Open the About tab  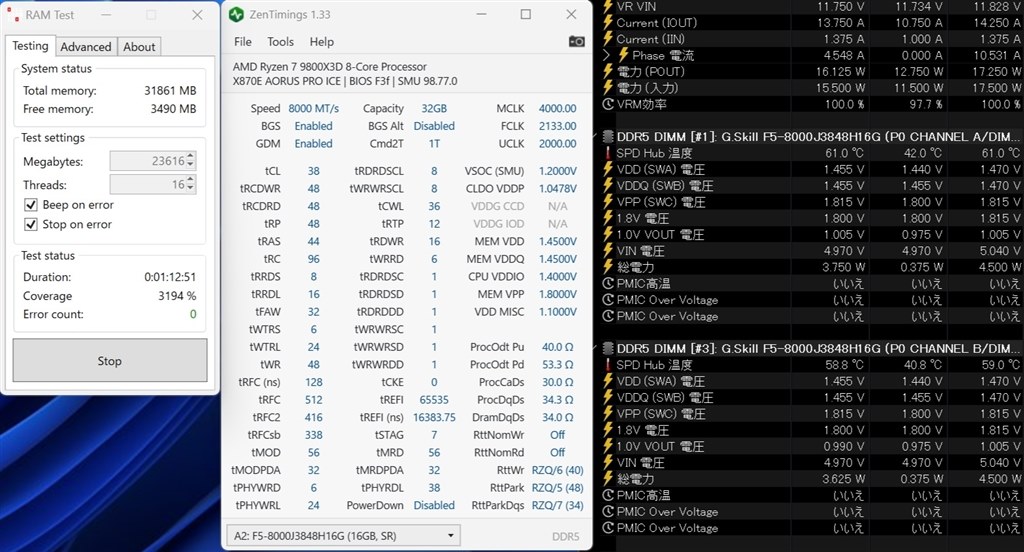[x=139, y=47]
